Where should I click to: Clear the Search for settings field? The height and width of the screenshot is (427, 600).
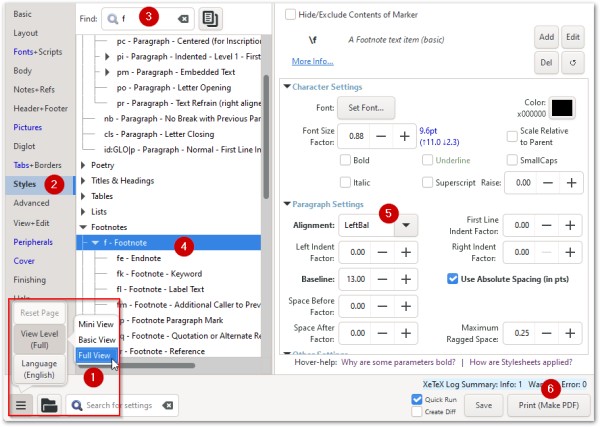pyautogui.click(x=168, y=405)
